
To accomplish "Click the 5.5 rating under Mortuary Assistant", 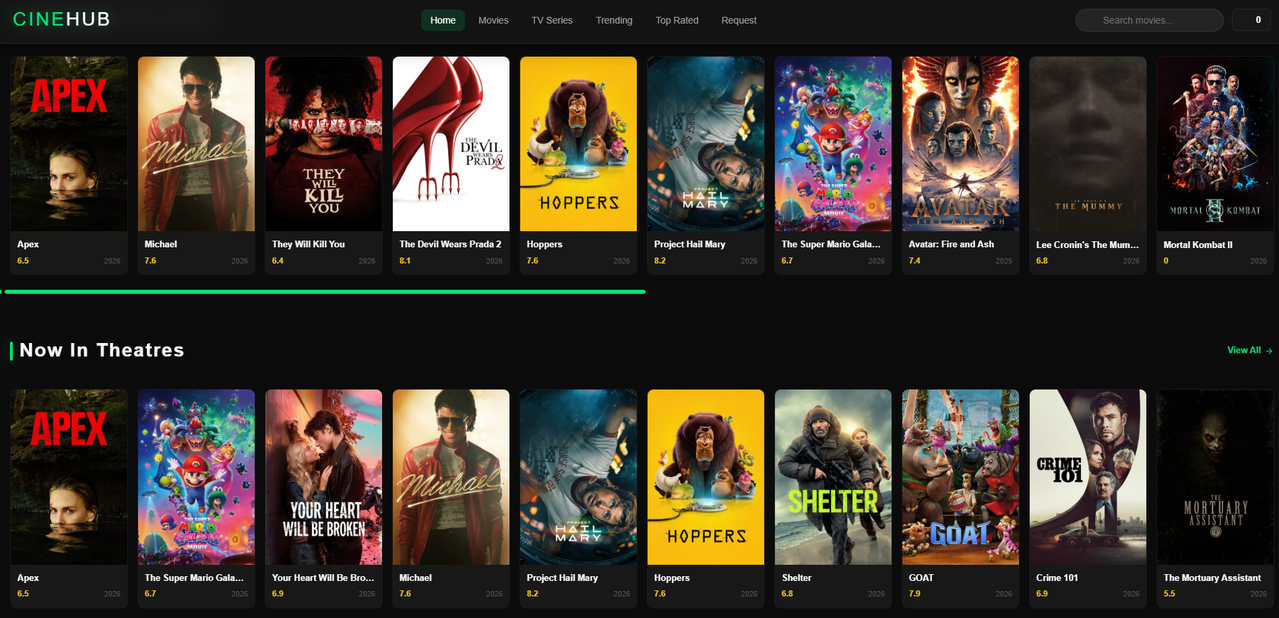I will [x=1169, y=594].
